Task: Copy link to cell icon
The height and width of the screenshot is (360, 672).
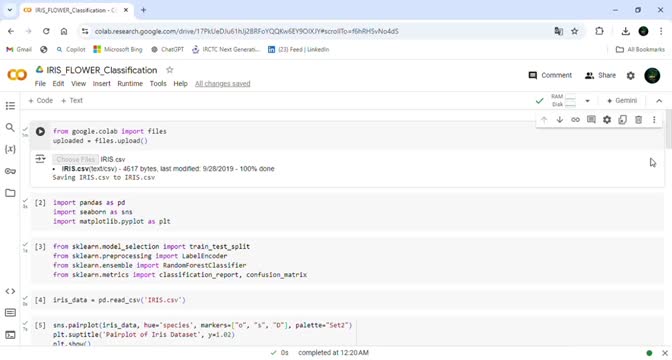Action: 576,120
